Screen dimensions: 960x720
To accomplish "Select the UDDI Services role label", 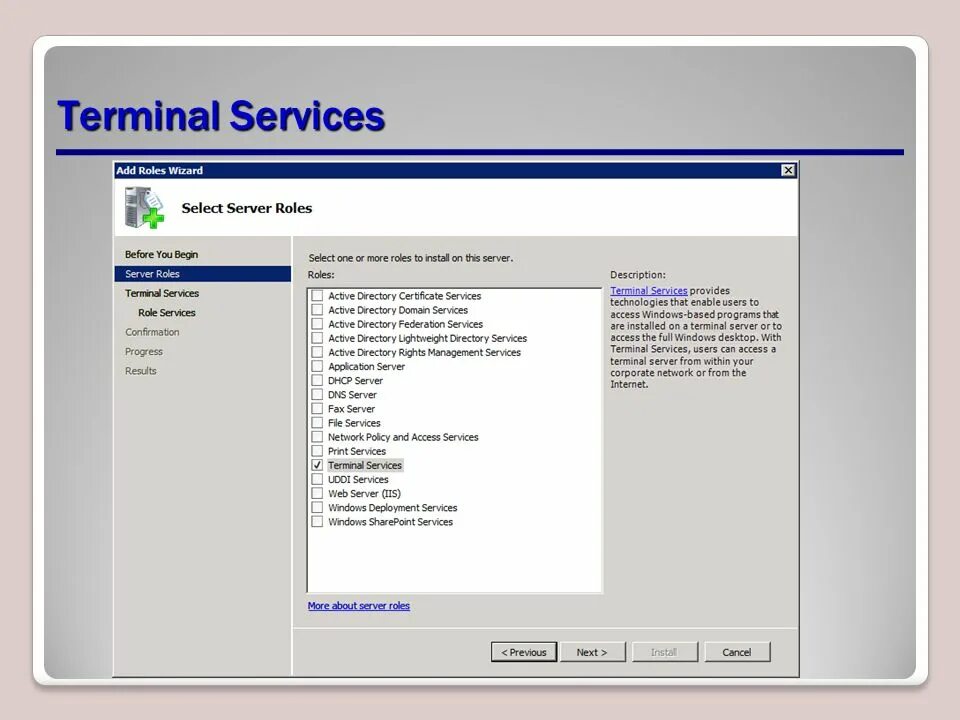I will (358, 479).
